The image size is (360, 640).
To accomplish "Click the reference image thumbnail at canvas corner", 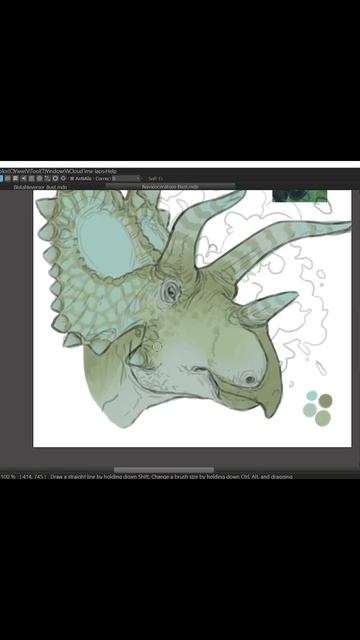I will coord(300,196).
